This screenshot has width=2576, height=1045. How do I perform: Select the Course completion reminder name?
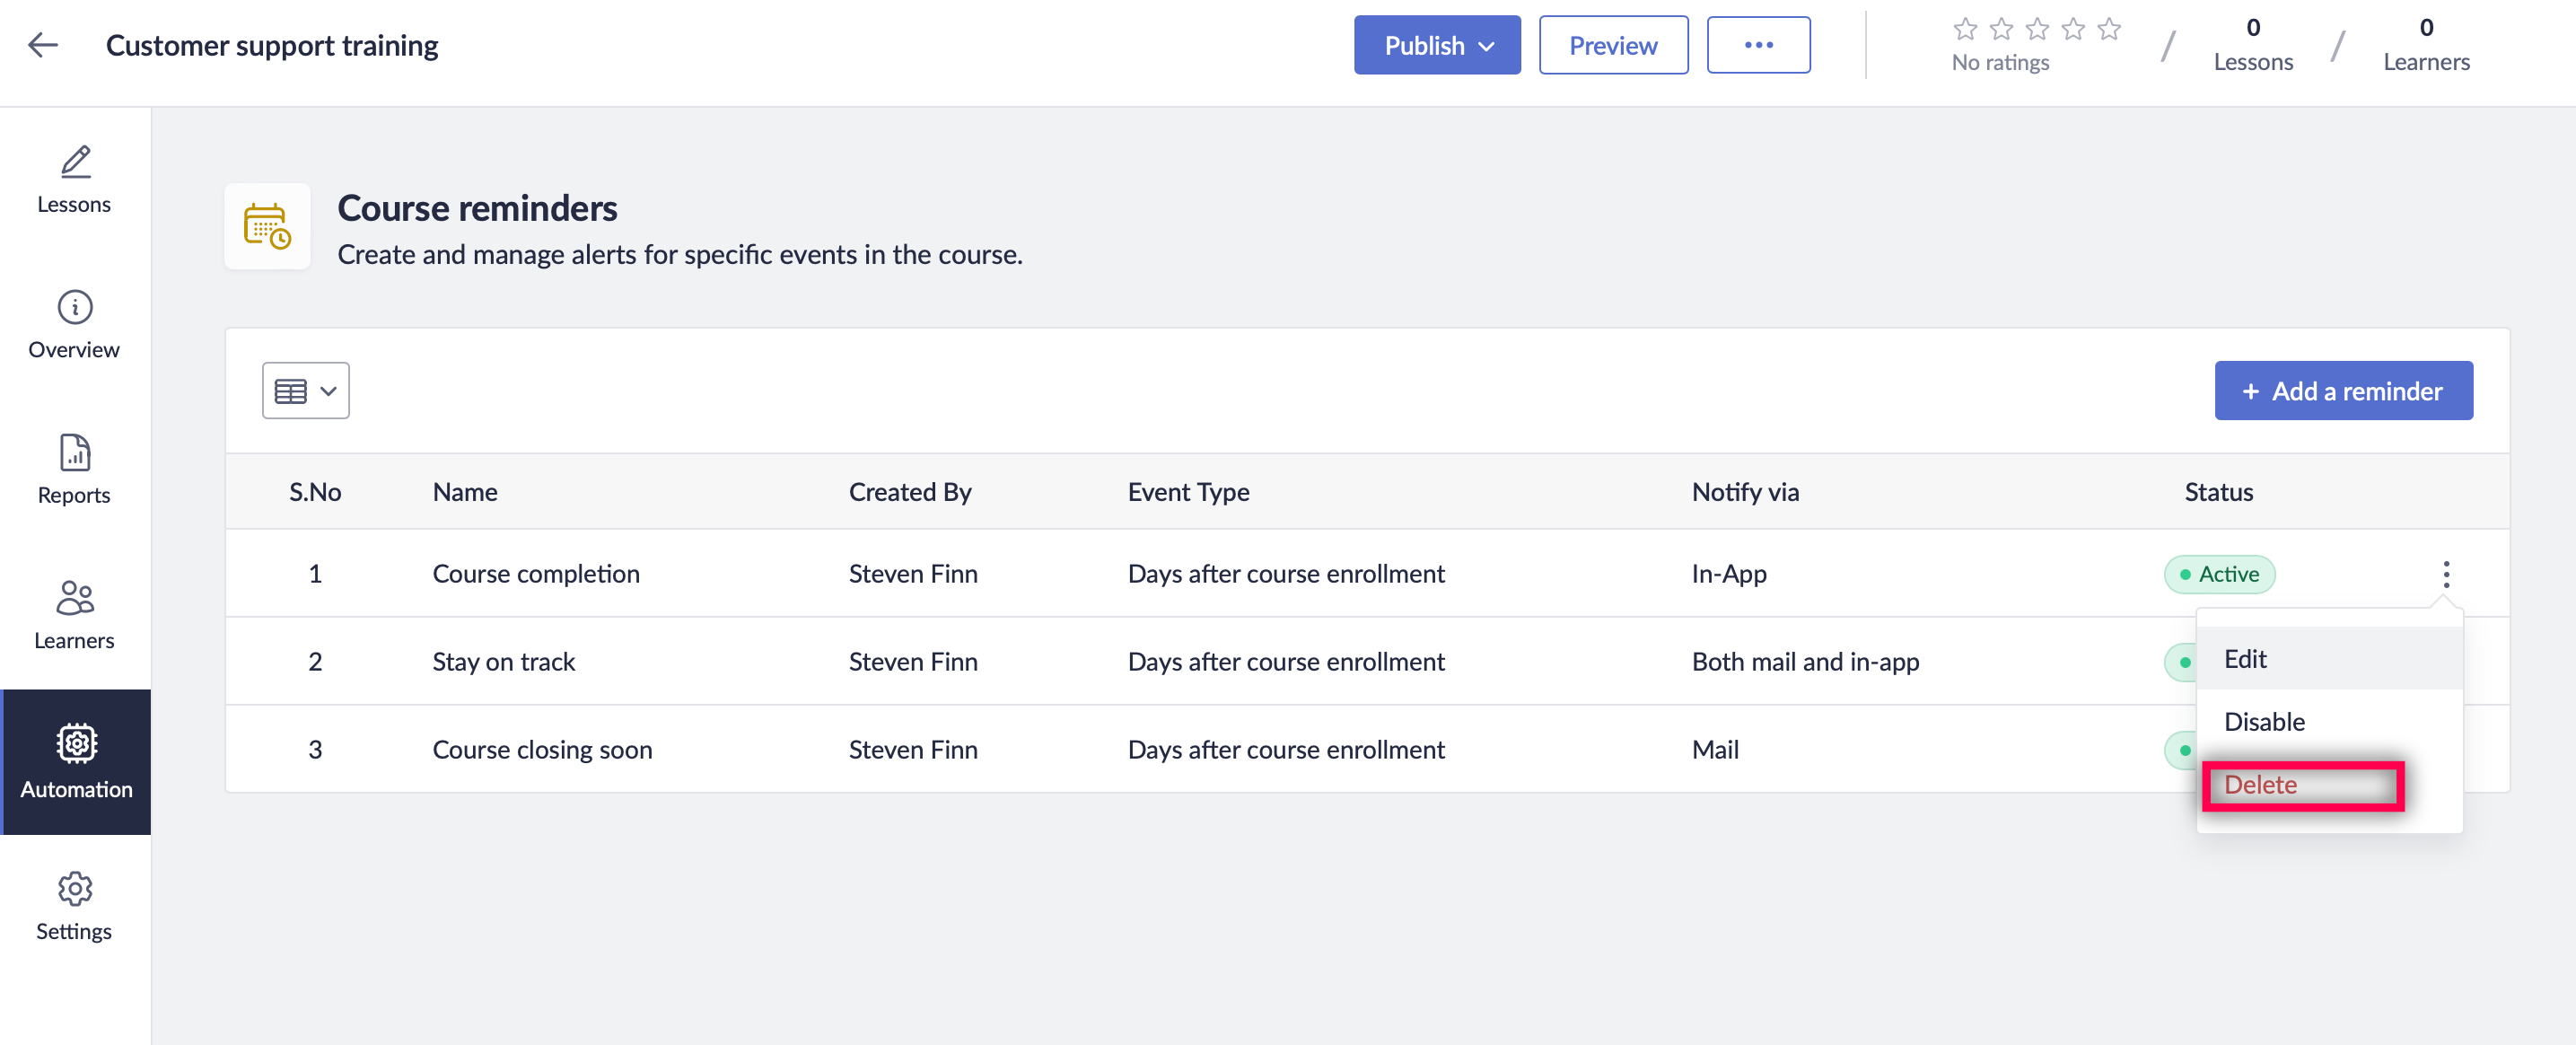tap(536, 574)
